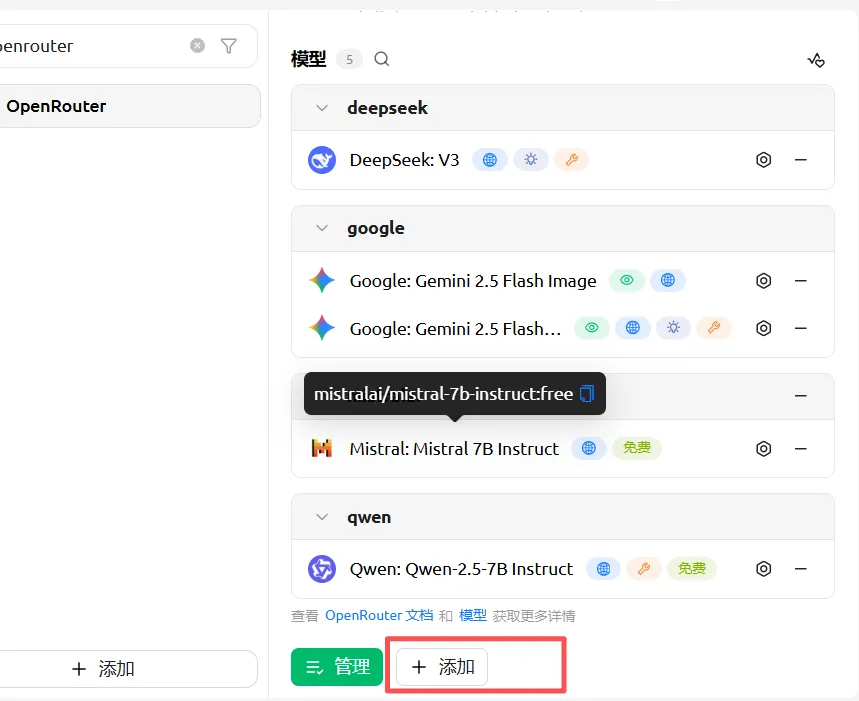
Task: Click sidebar 添加 to add a provider
Action: [127, 669]
